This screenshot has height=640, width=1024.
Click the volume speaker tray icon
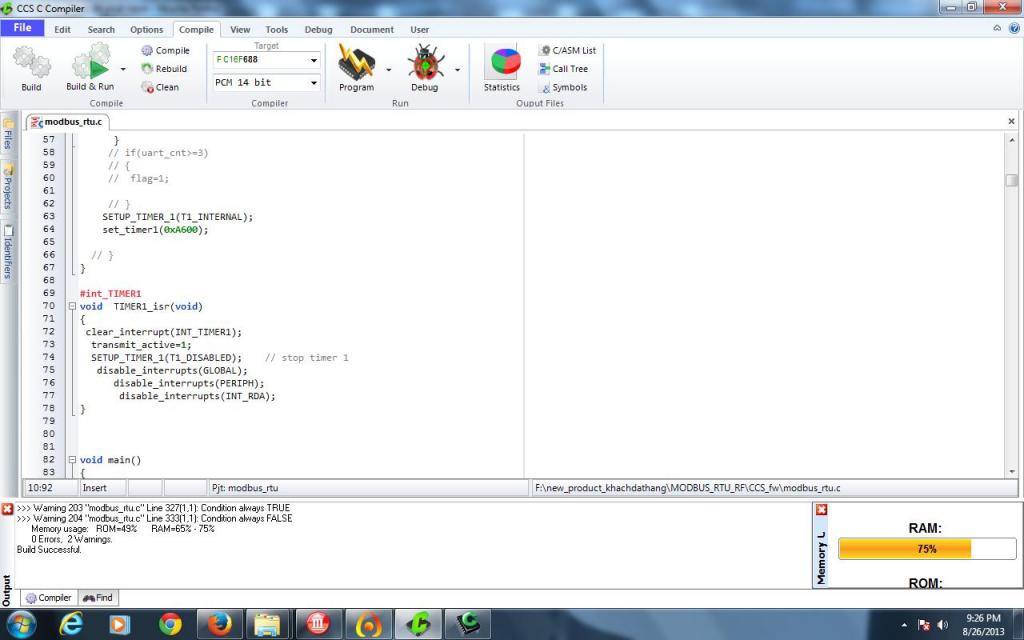click(x=942, y=625)
